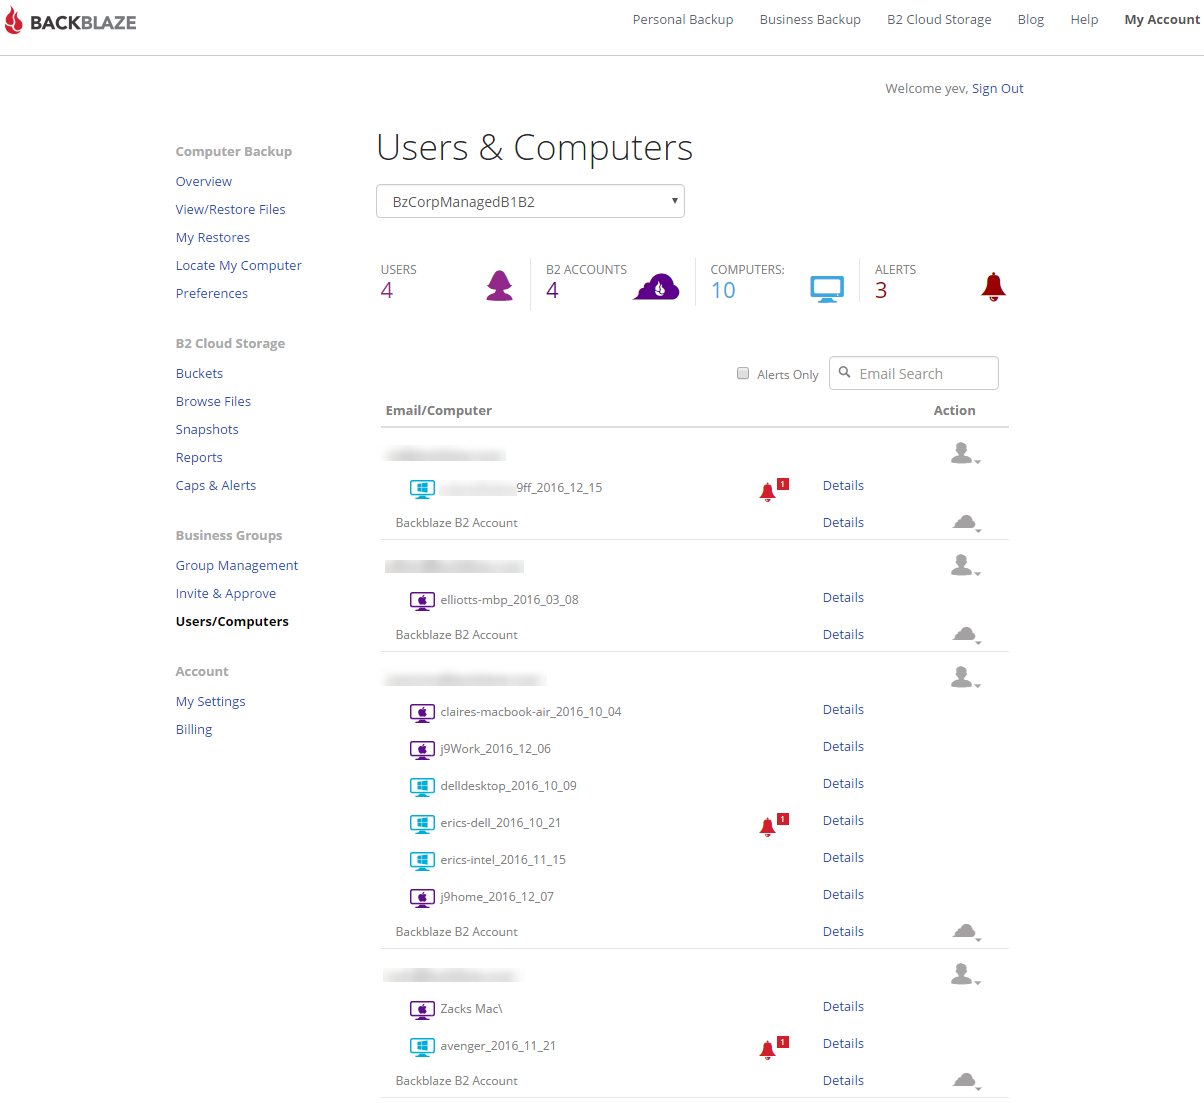The height and width of the screenshot is (1103, 1204).
Task: Open Preferences in sidebar
Action: pos(212,294)
